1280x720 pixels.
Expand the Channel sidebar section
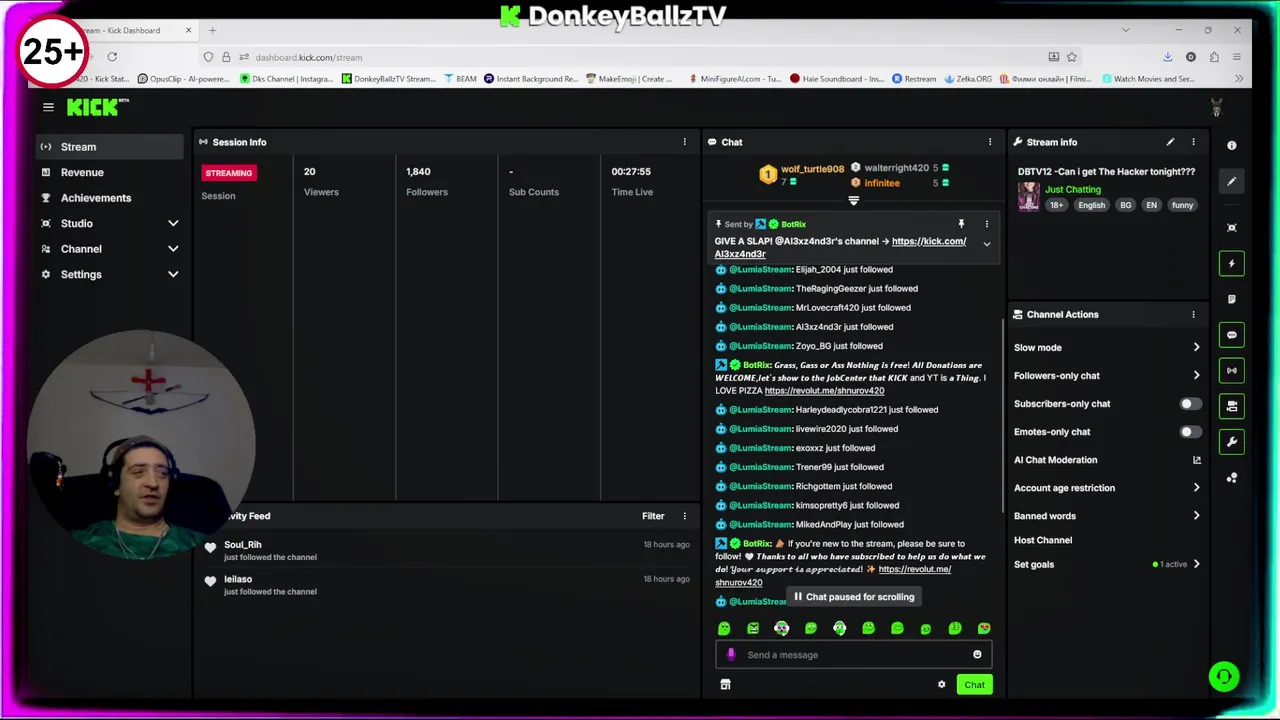173,249
